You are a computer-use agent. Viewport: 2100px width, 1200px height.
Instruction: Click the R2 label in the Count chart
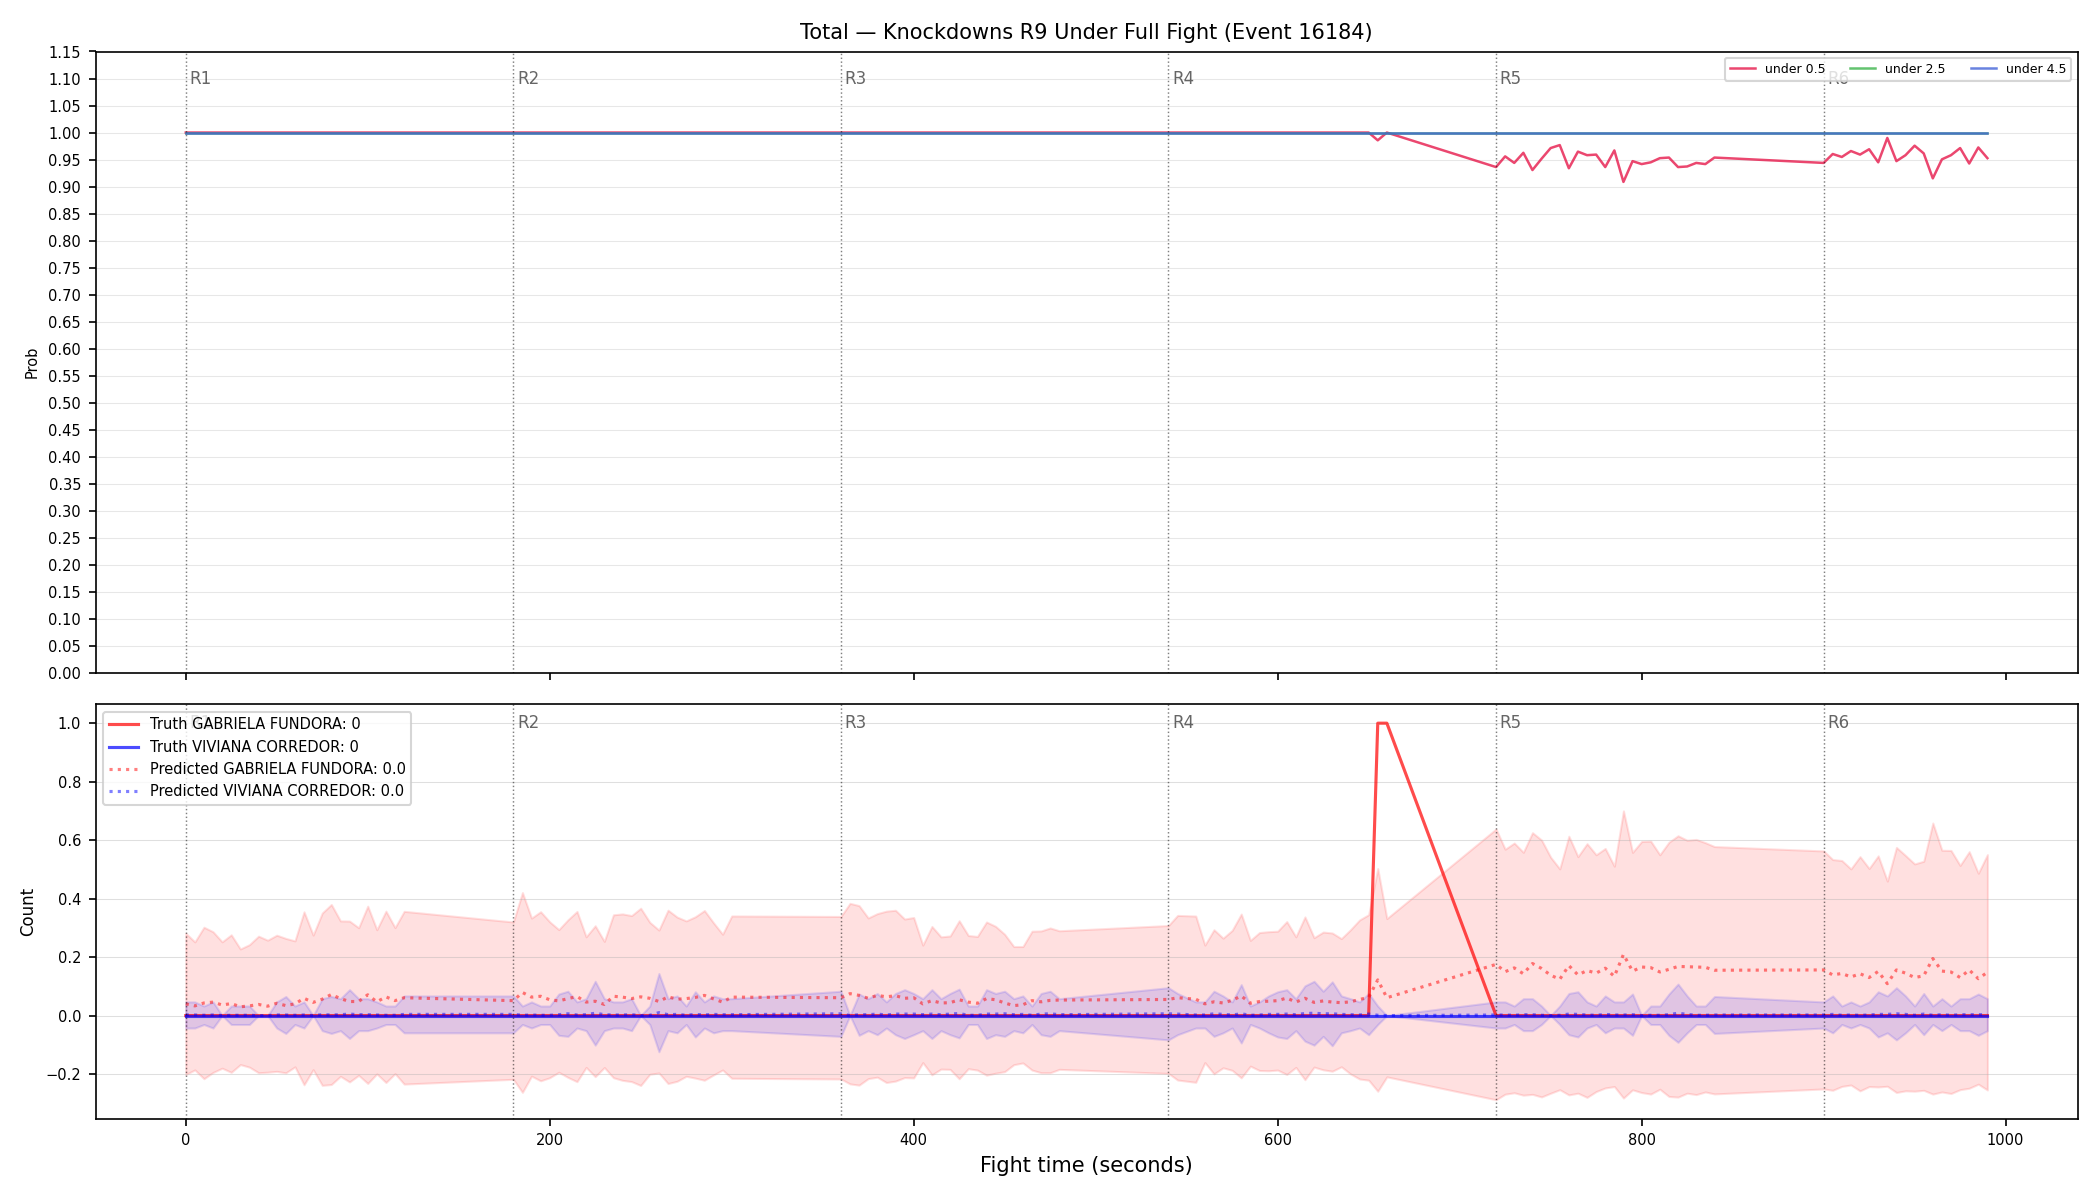pos(528,722)
